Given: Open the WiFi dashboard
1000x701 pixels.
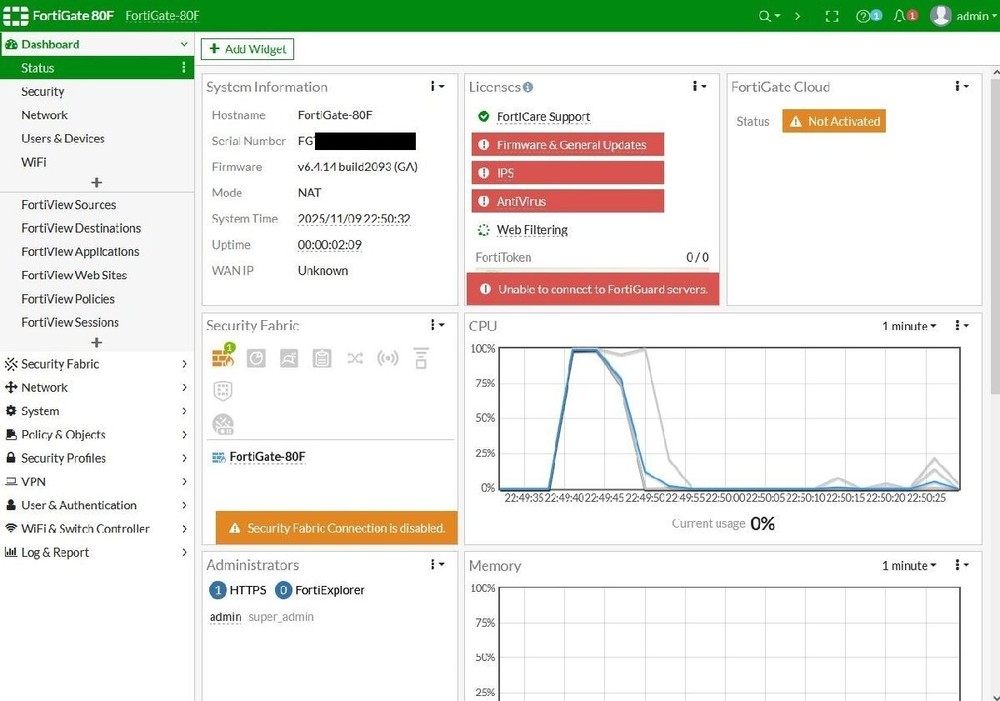Looking at the screenshot, I should [x=34, y=162].
